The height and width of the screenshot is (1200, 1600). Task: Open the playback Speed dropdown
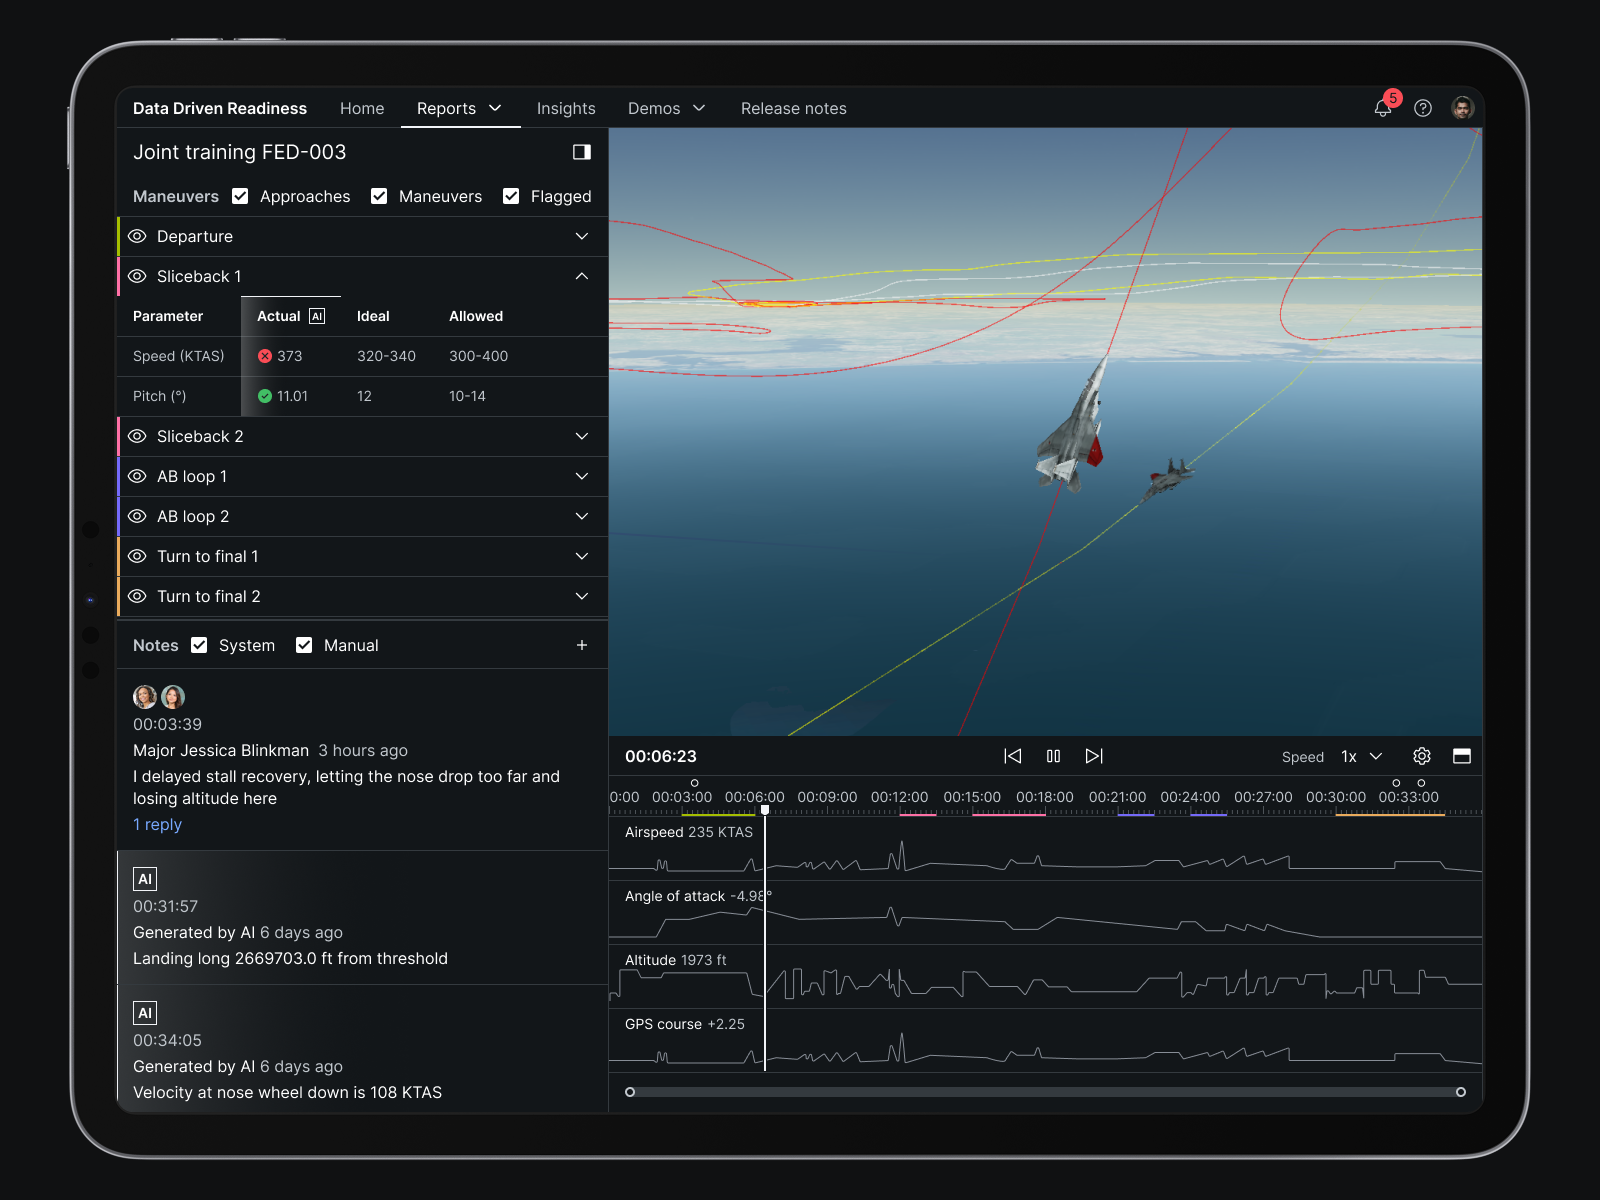point(1360,757)
